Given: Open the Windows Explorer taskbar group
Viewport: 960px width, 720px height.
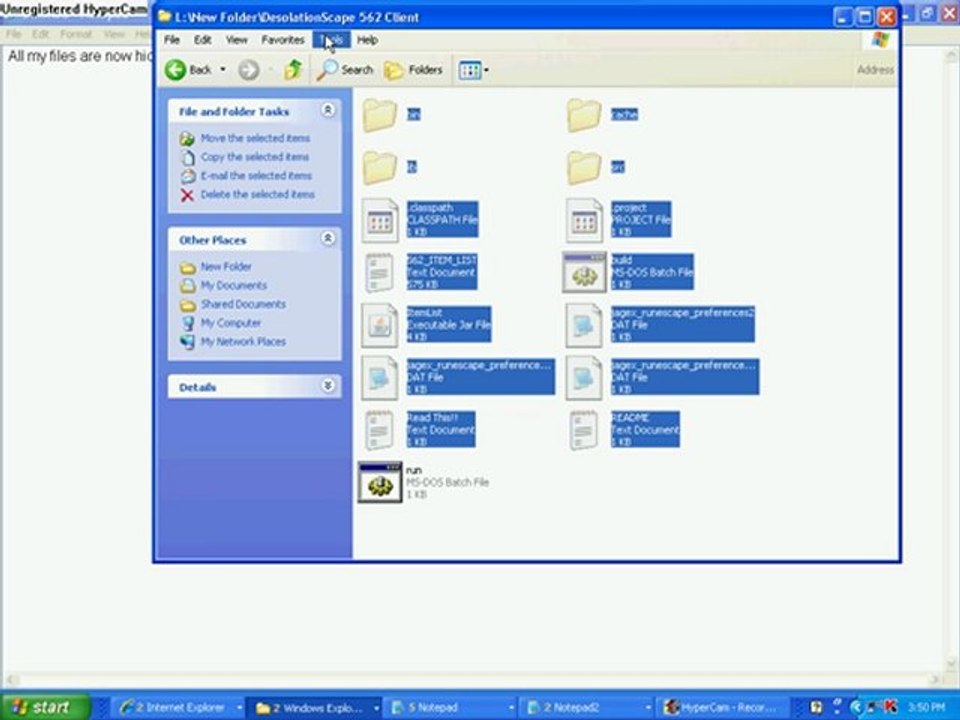Looking at the screenshot, I should [x=311, y=708].
